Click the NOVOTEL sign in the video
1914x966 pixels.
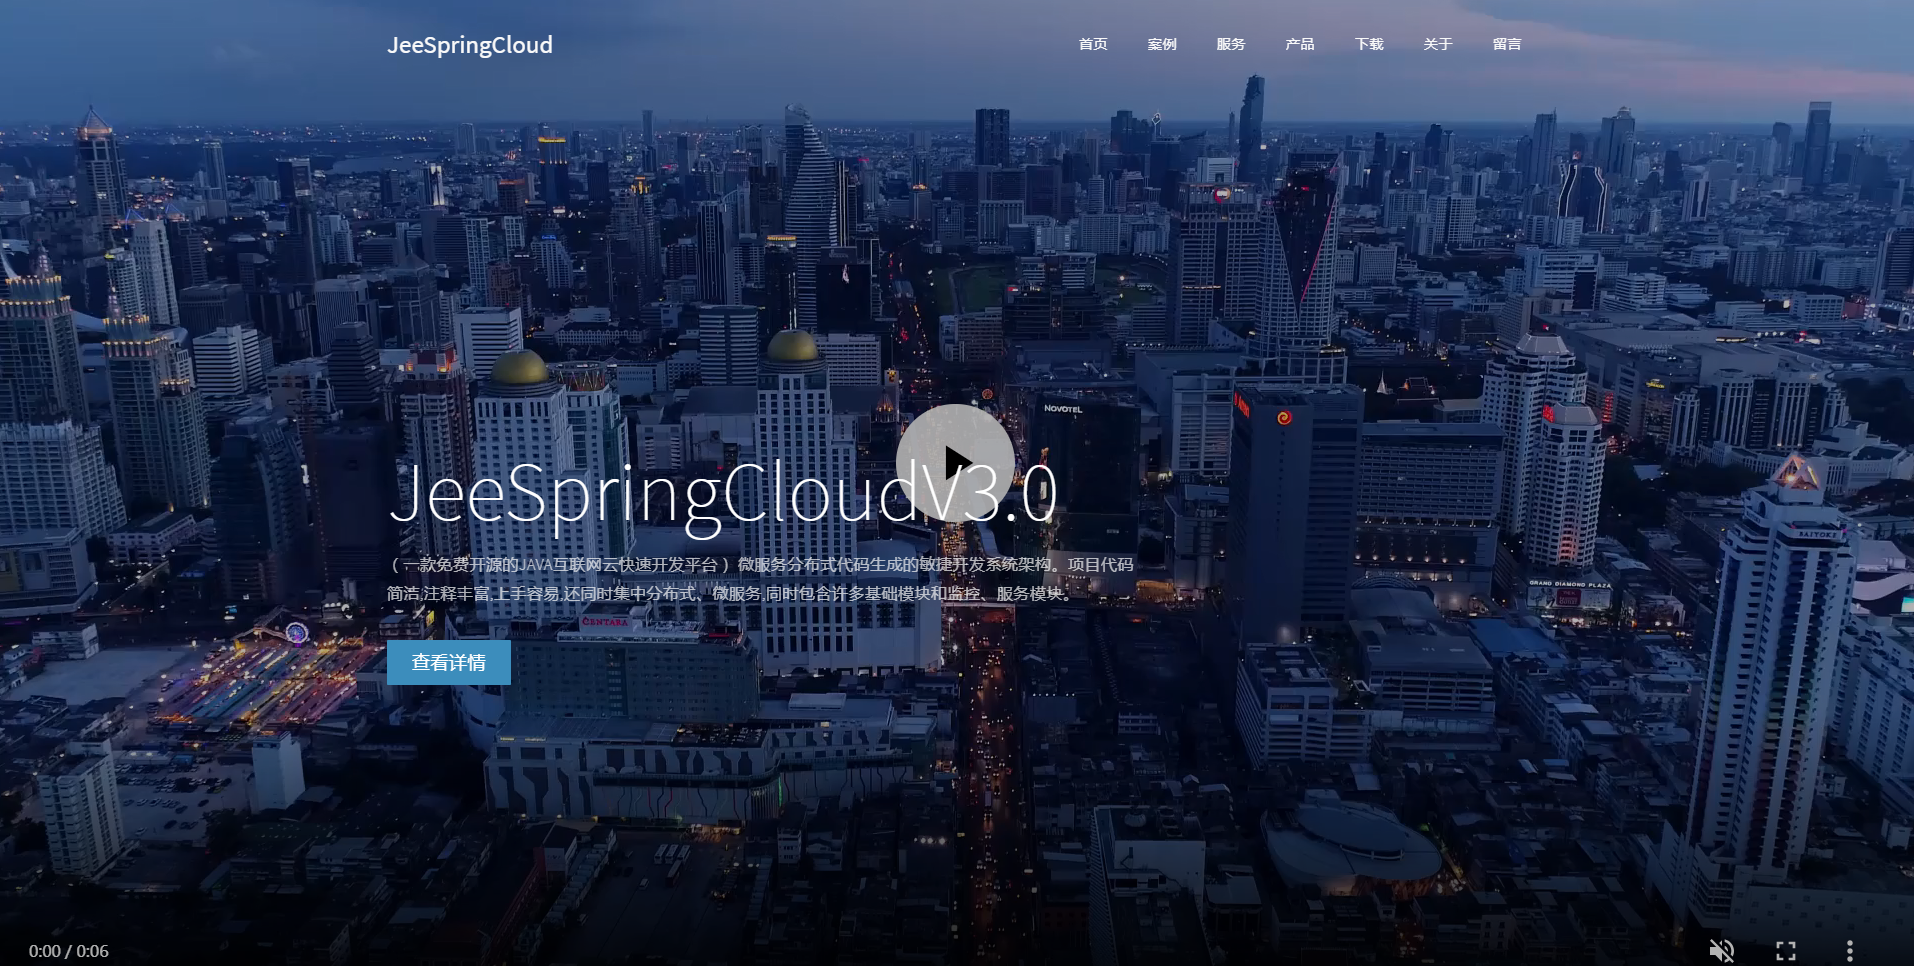1062,409
